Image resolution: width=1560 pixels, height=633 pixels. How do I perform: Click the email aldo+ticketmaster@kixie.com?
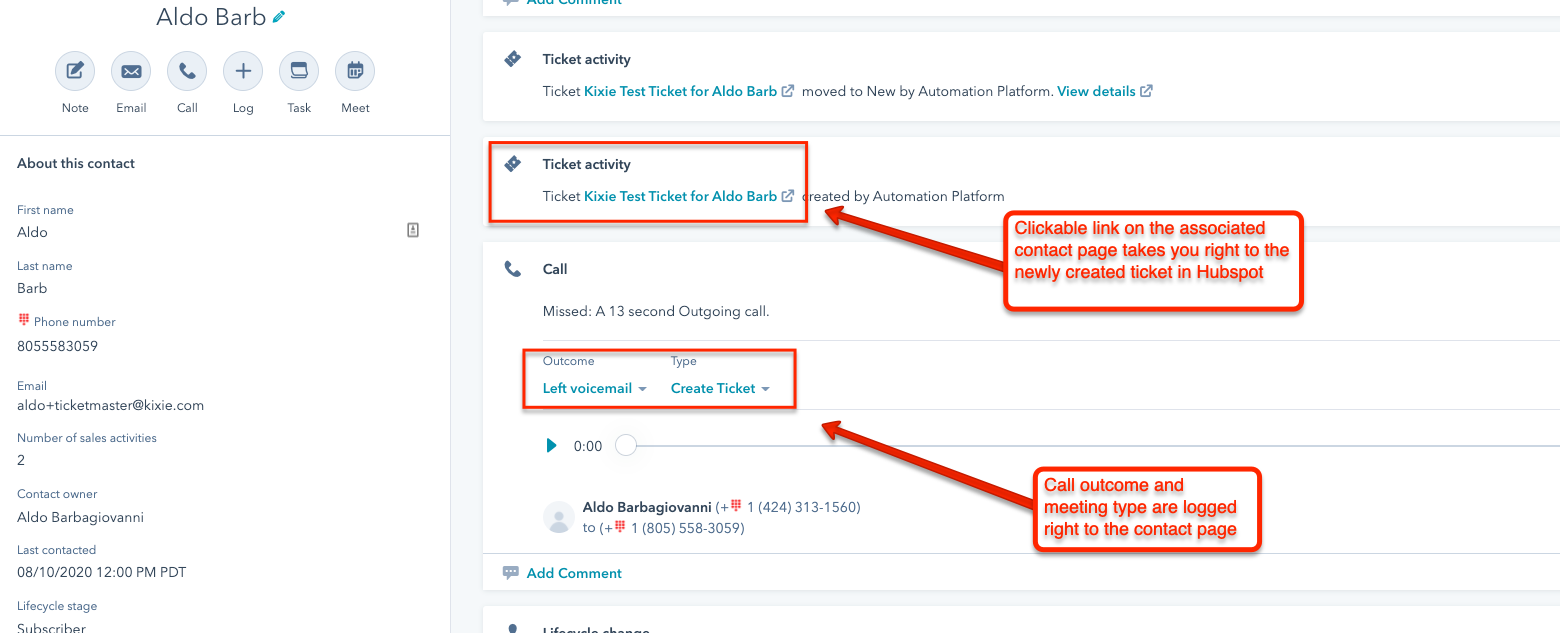pyautogui.click(x=110, y=405)
